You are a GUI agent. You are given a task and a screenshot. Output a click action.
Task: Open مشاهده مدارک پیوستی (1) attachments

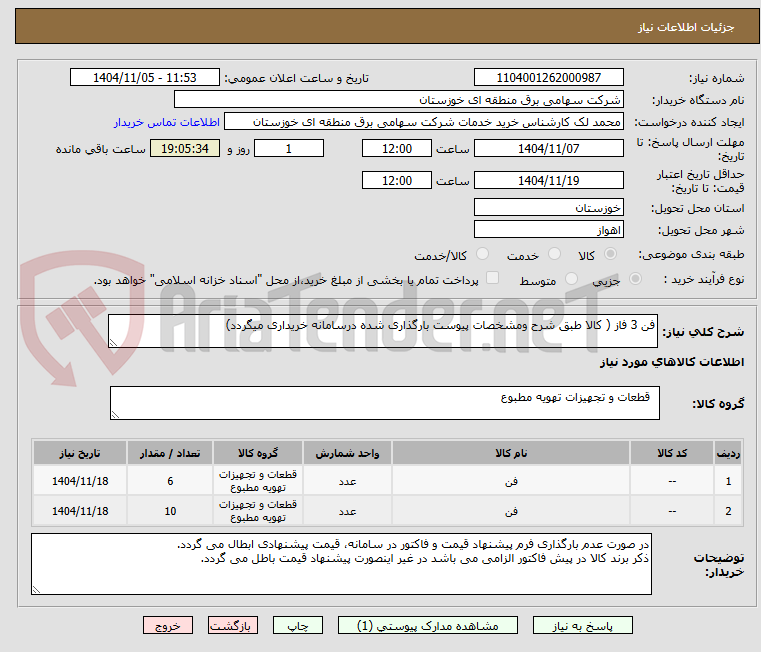[x=428, y=625]
